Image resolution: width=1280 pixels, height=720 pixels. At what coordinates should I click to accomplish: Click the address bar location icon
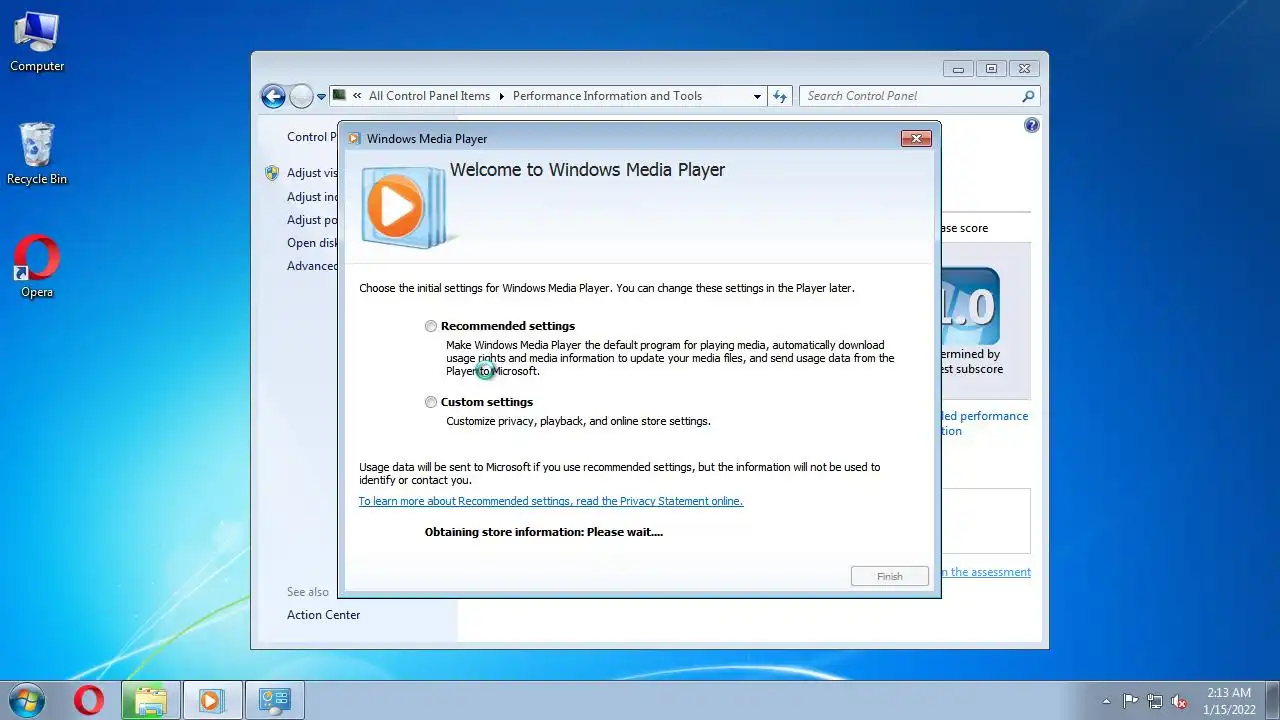340,96
